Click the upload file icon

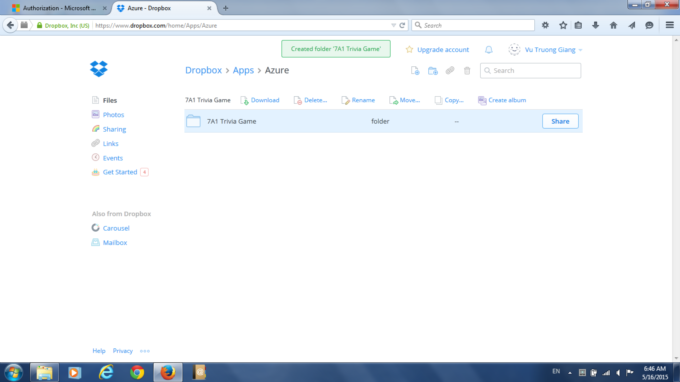click(x=415, y=71)
